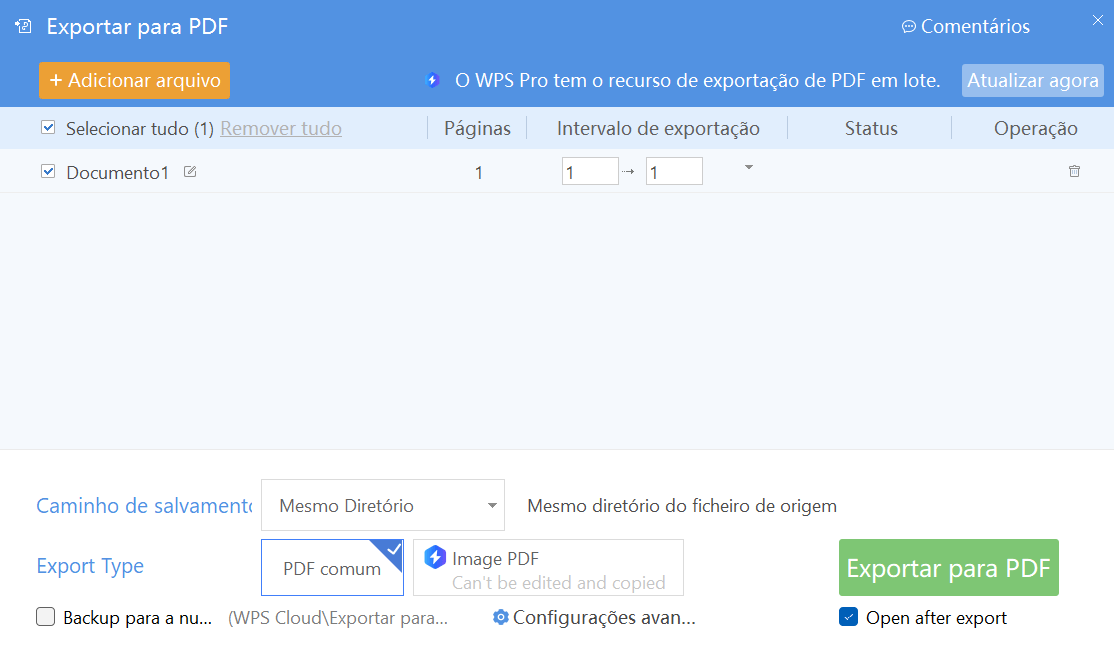Uncheck Selecionar tudo
1114x666 pixels.
click(47, 128)
